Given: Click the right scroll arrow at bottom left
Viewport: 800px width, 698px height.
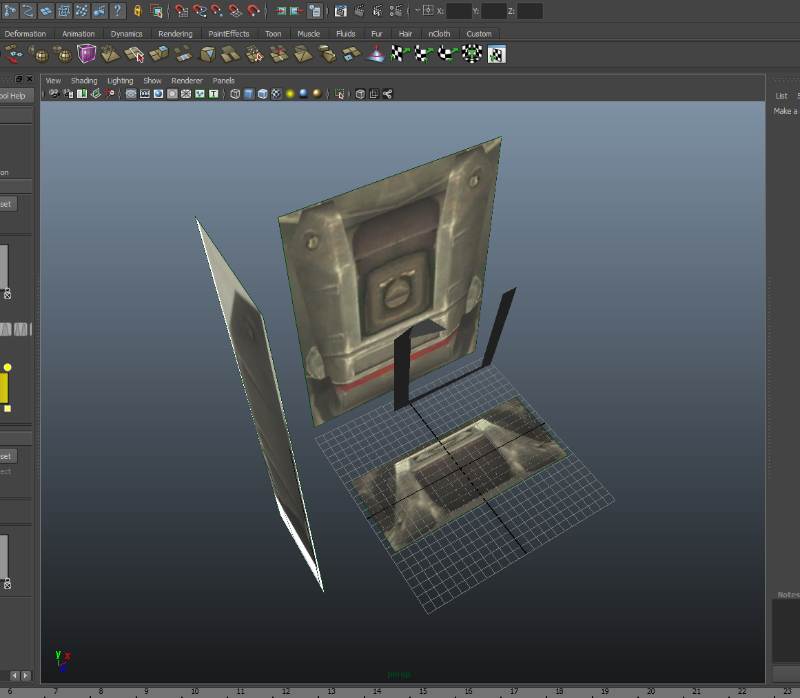Looking at the screenshot, I should tap(26, 676).
